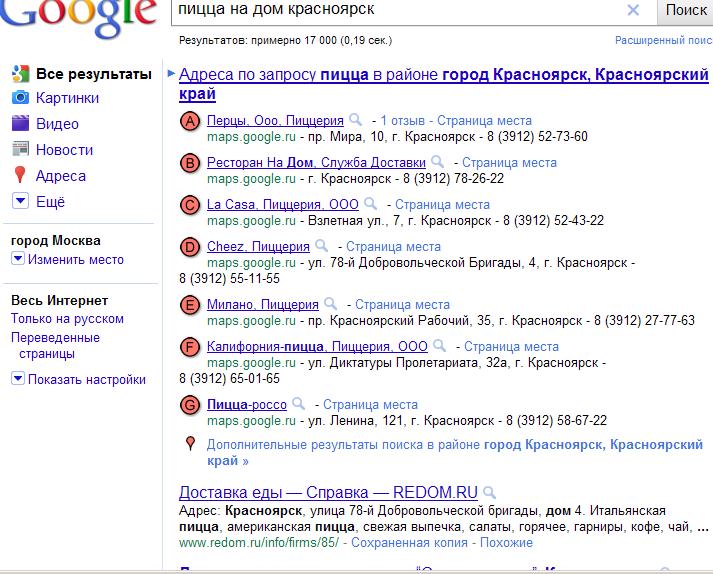This screenshot has height=574, width=713.
Task: Open Сохраненная копия link for redom.ru
Action: 409,543
